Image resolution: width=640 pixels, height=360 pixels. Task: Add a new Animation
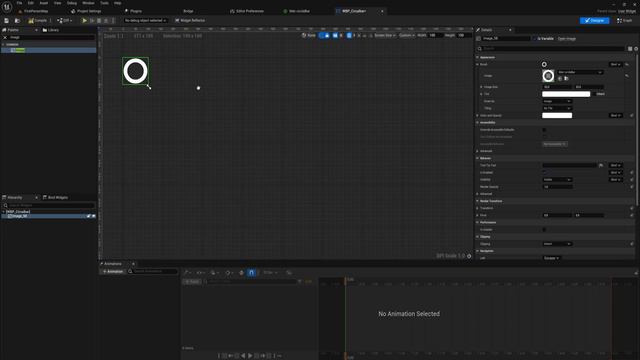click(113, 271)
